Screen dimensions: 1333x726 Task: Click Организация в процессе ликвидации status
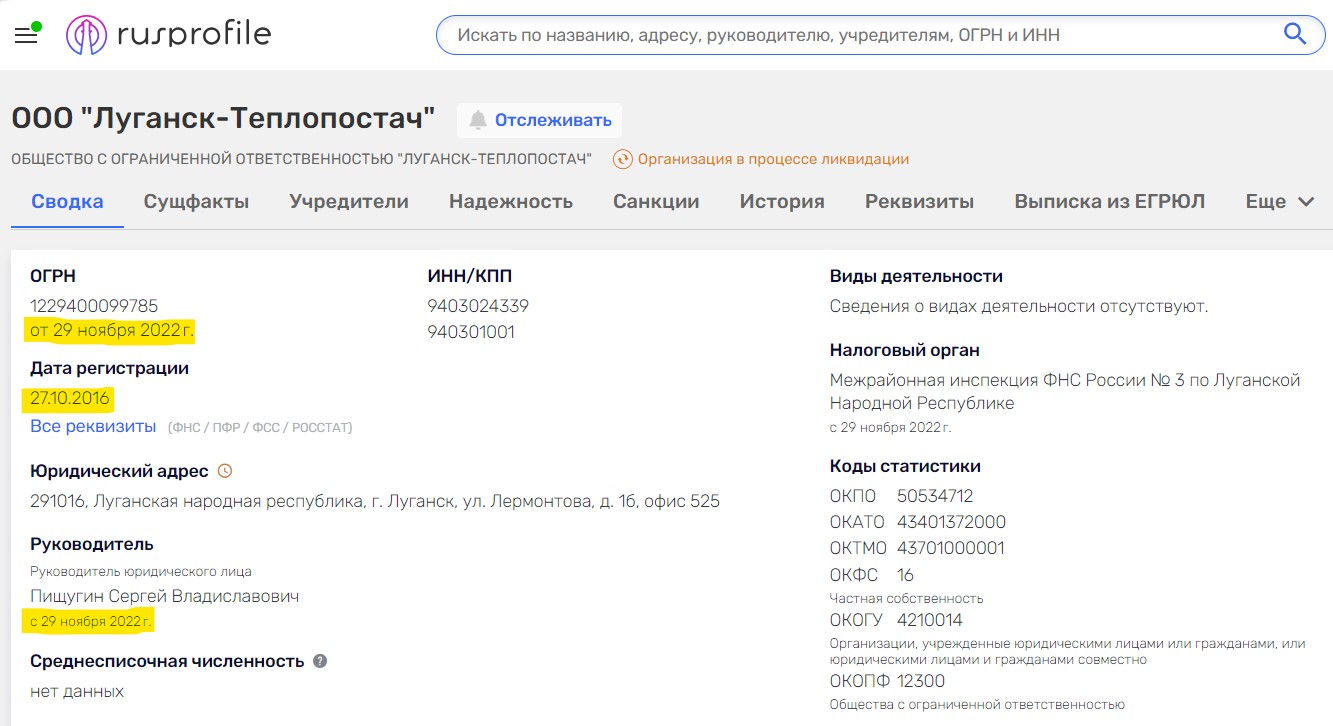point(773,159)
